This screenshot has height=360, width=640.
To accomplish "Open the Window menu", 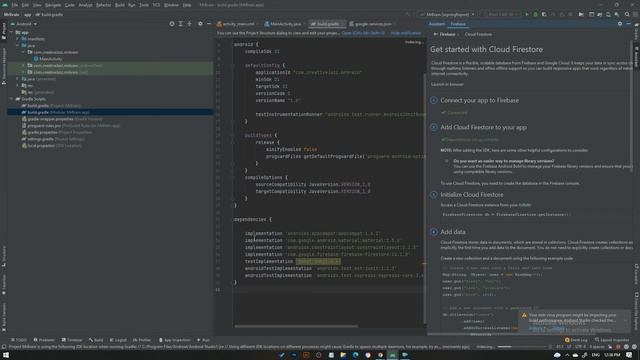I will 171,5.
